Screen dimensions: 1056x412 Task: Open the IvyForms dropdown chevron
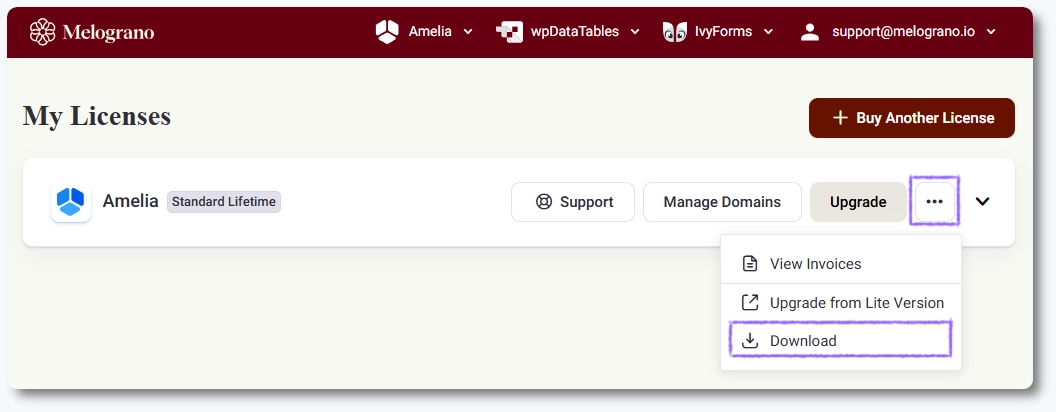(768, 32)
